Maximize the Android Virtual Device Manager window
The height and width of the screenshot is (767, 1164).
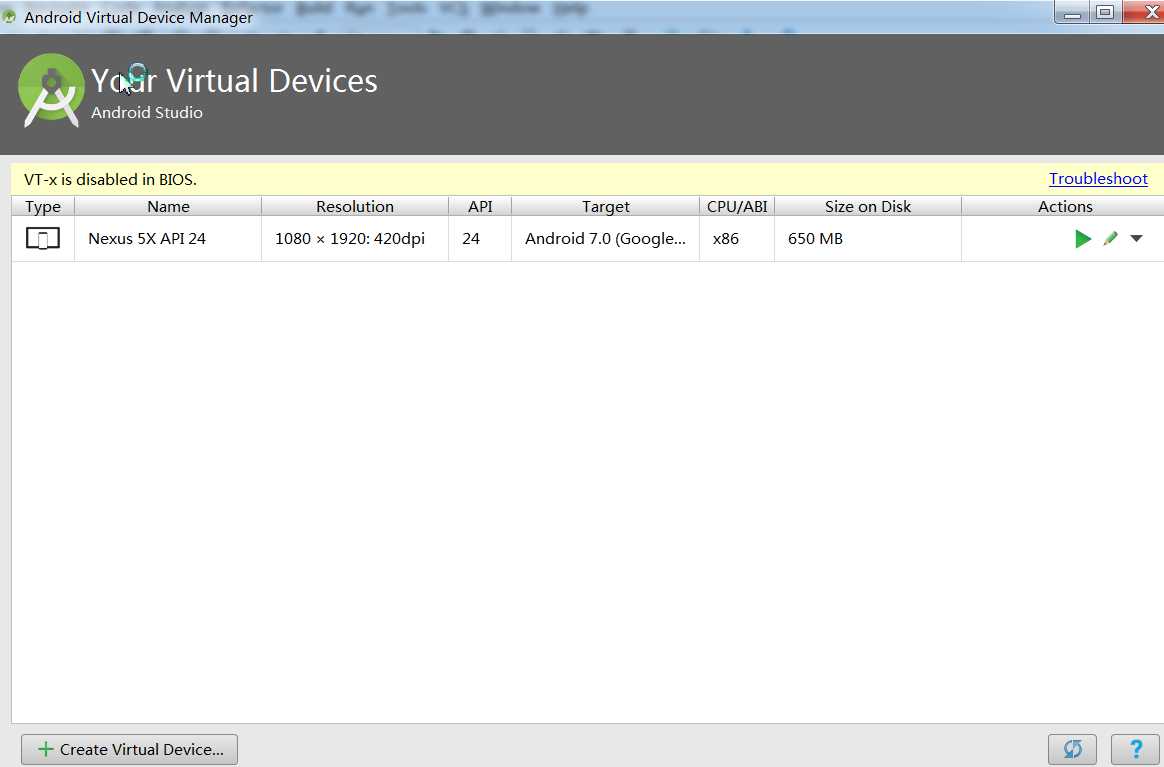coord(1105,13)
